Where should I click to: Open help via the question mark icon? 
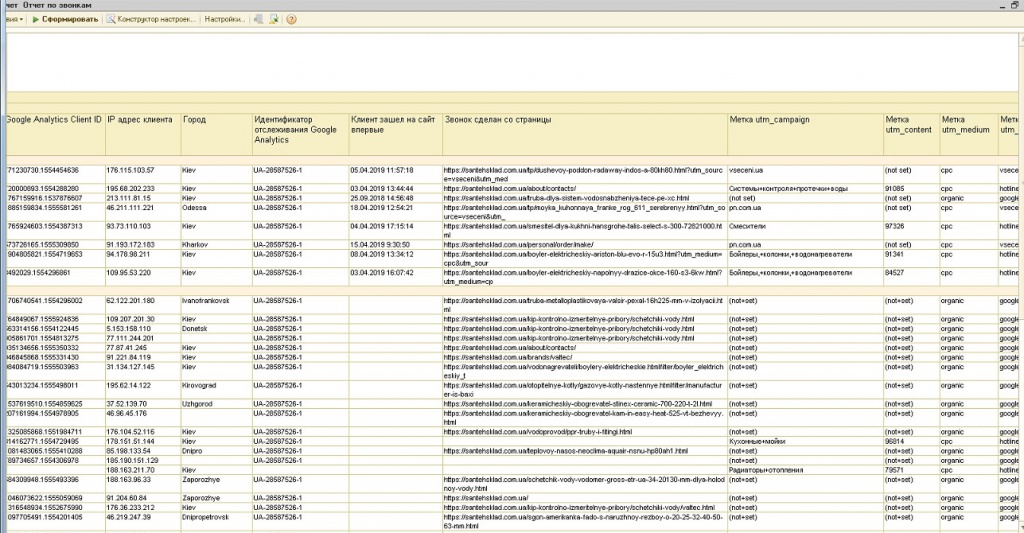(291, 20)
